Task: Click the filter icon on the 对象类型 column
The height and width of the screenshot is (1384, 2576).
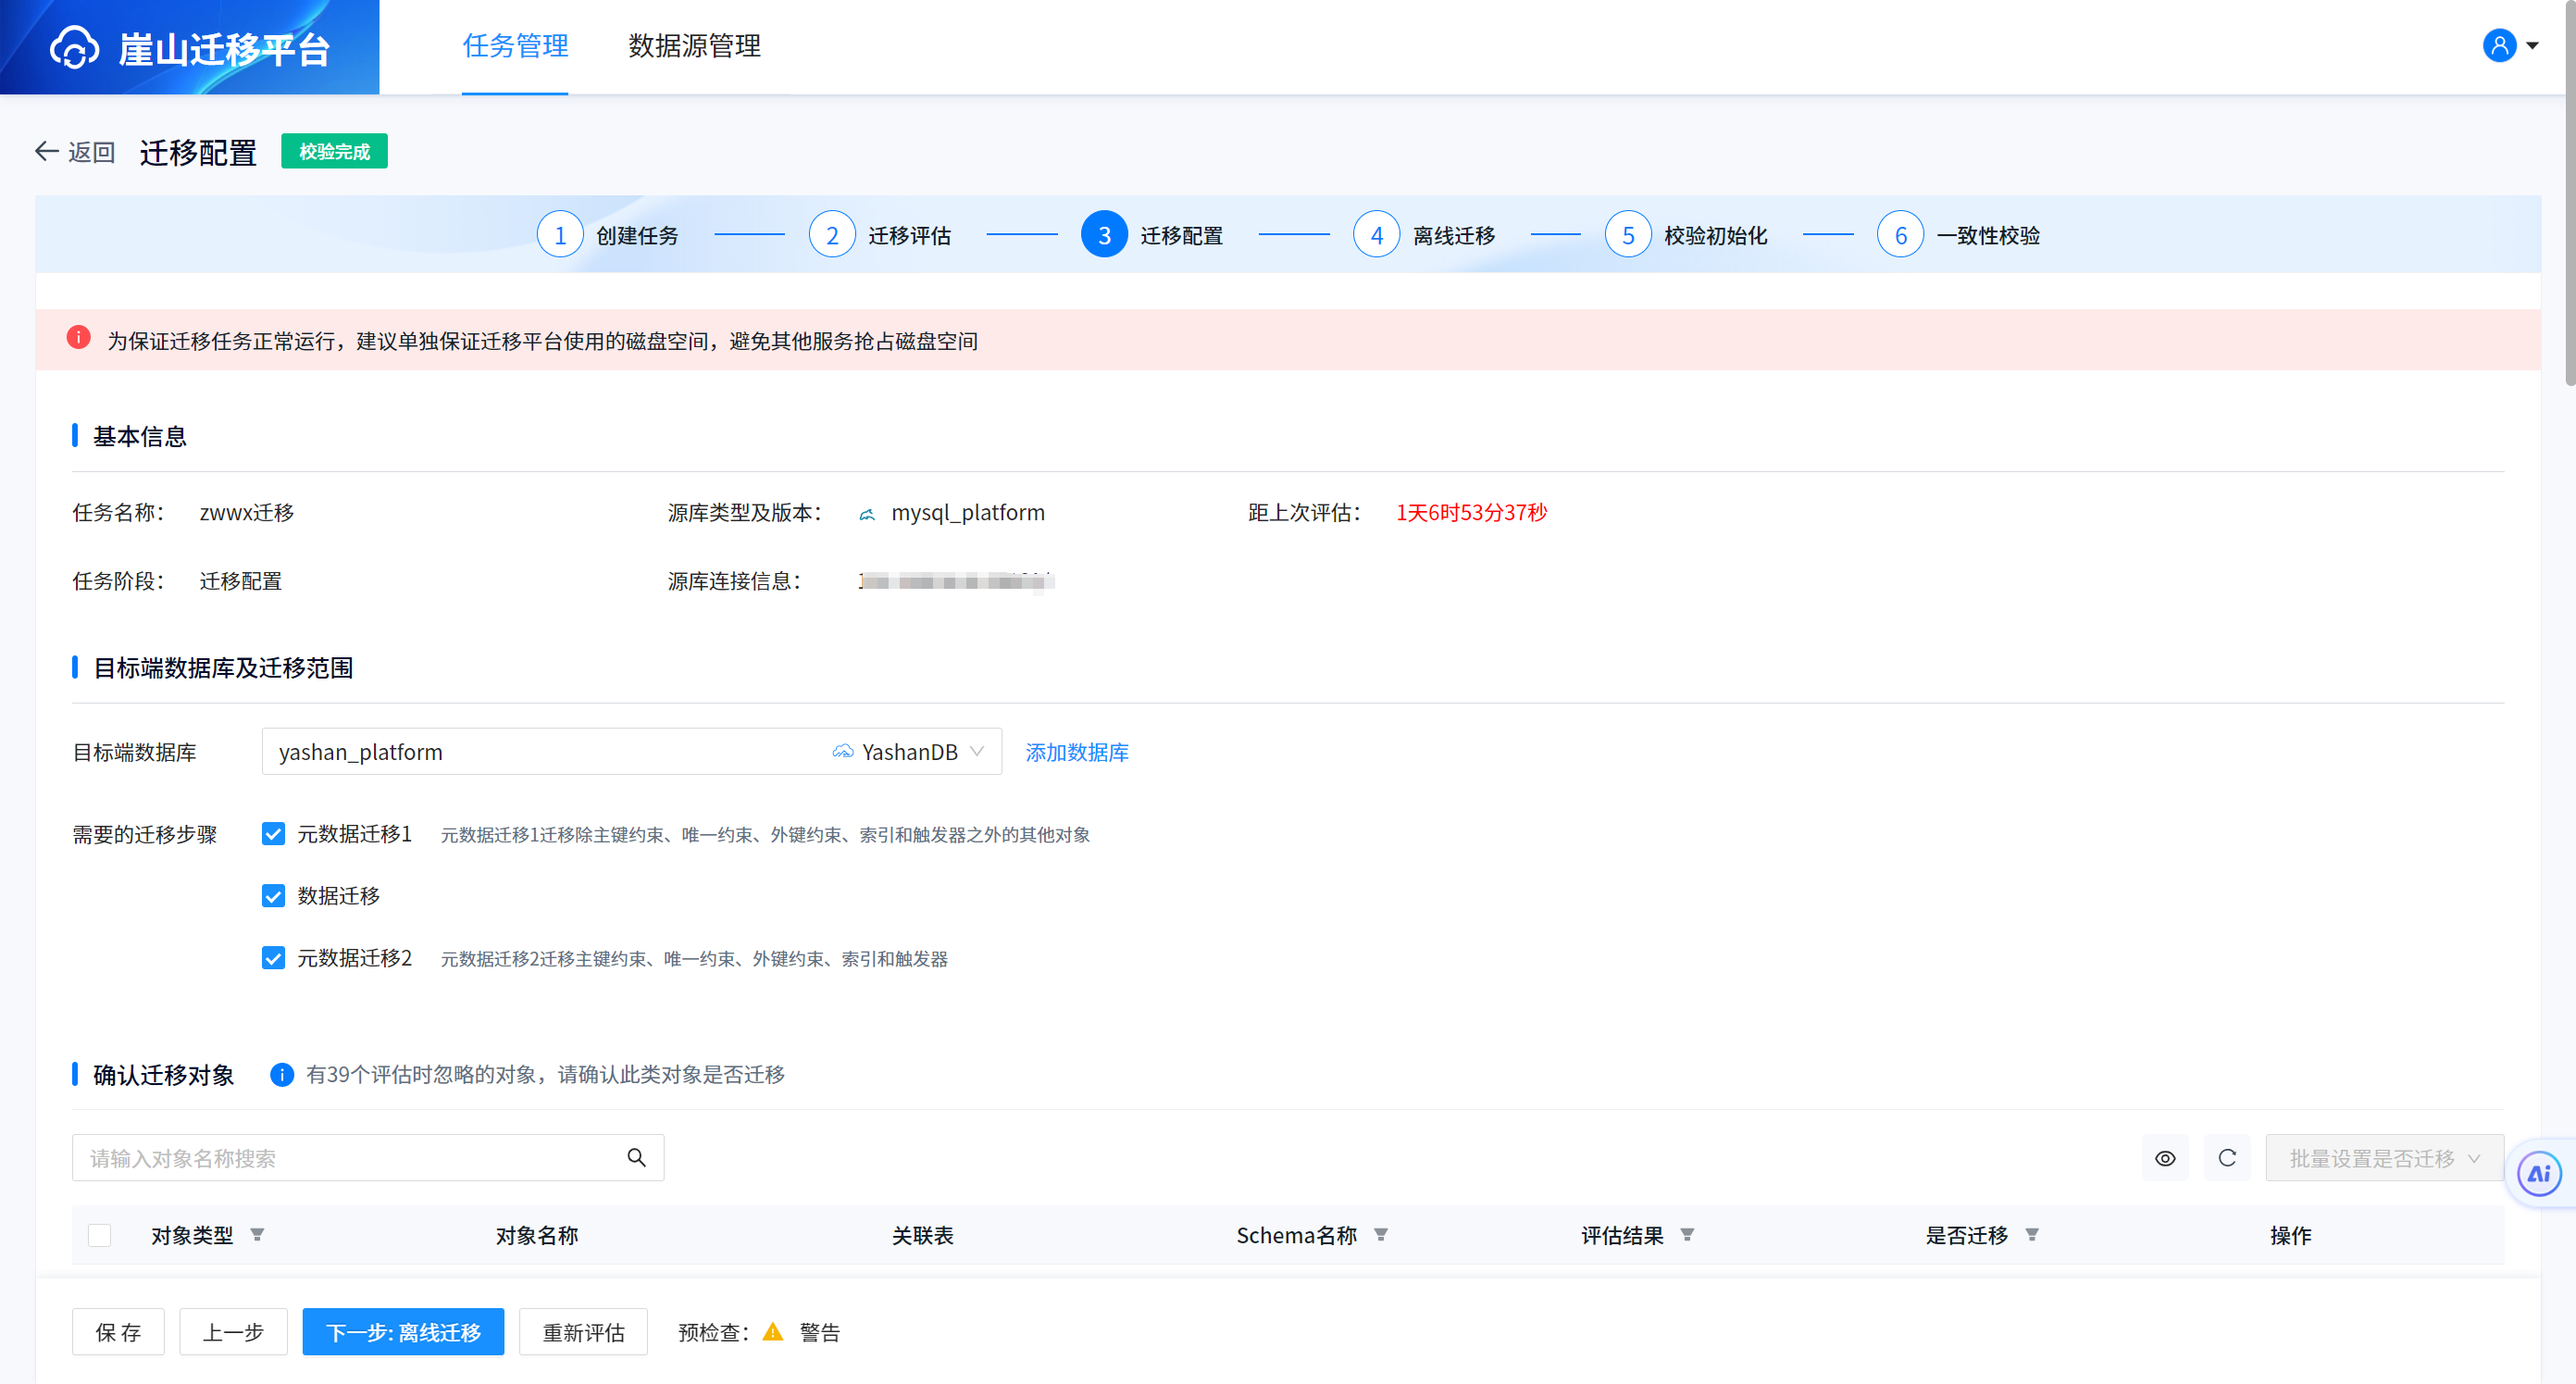Action: tap(257, 1235)
